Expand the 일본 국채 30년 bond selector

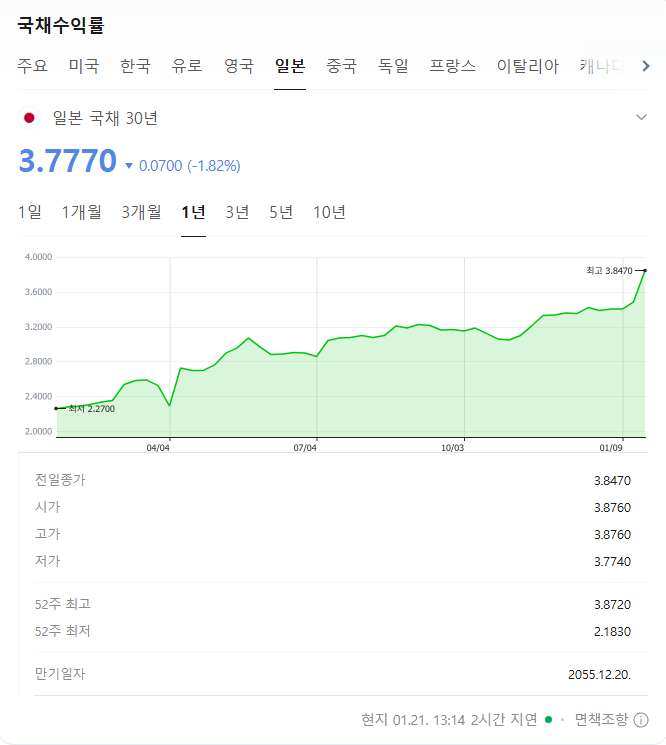[x=641, y=117]
